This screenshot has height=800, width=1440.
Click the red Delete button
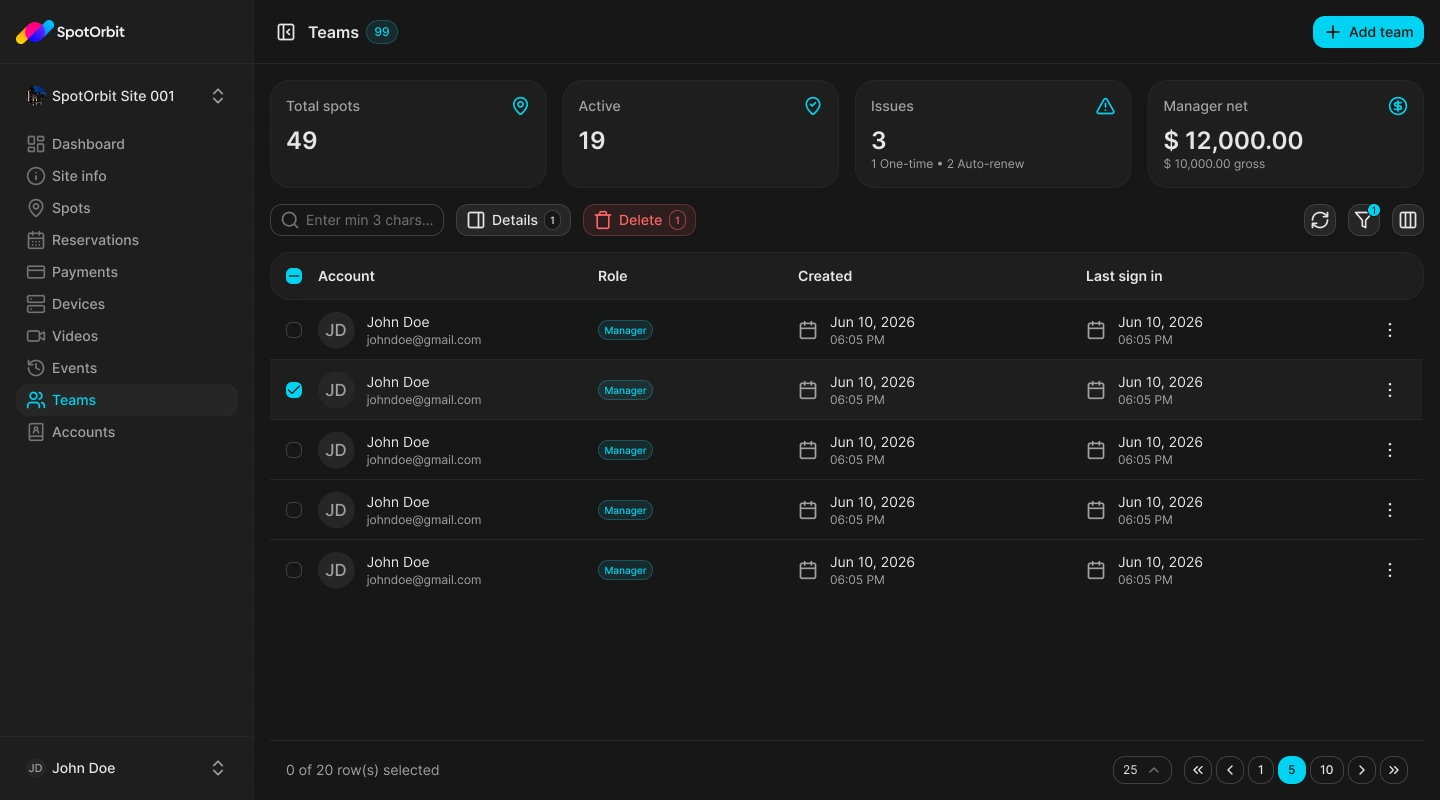639,220
